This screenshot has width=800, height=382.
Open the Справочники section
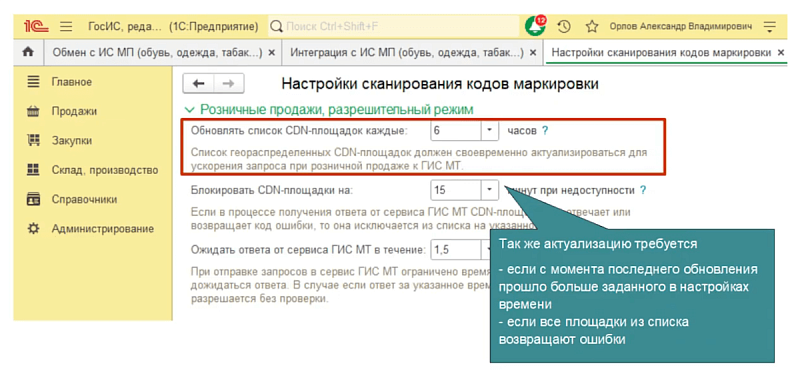tap(84, 199)
